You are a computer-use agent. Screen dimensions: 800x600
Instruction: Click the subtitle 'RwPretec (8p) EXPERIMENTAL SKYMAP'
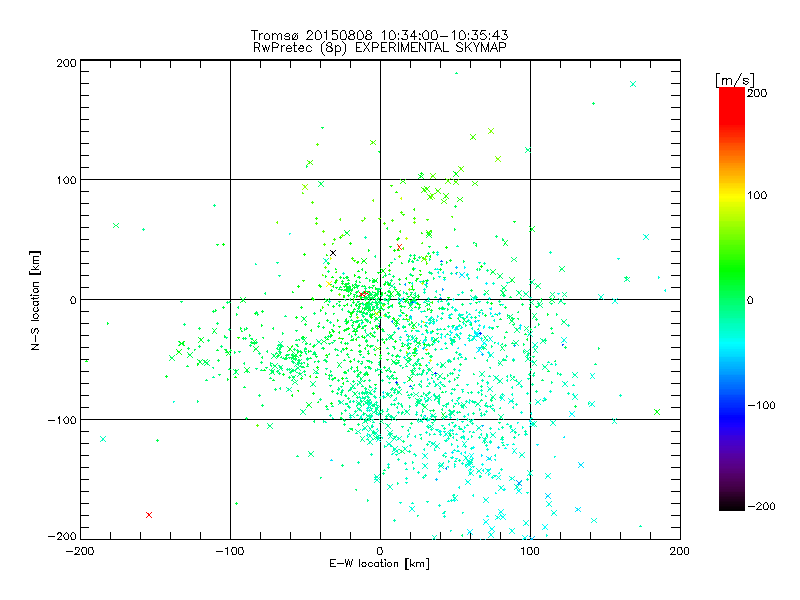(380, 48)
